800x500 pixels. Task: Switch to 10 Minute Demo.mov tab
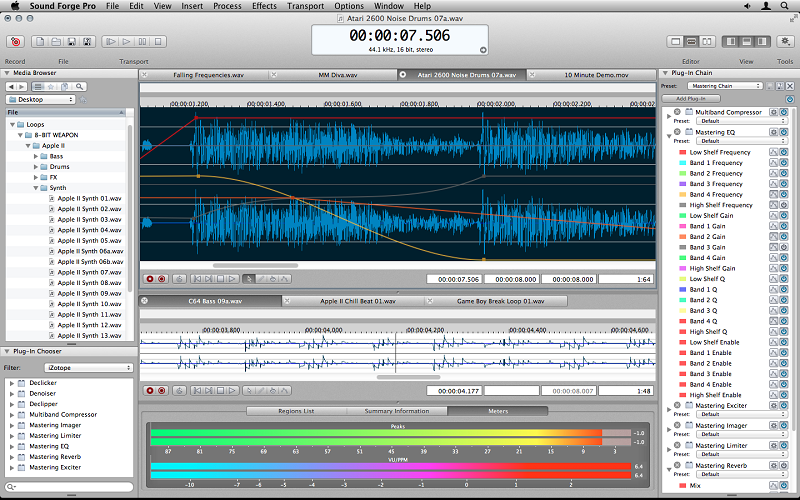pyautogui.click(x=596, y=75)
